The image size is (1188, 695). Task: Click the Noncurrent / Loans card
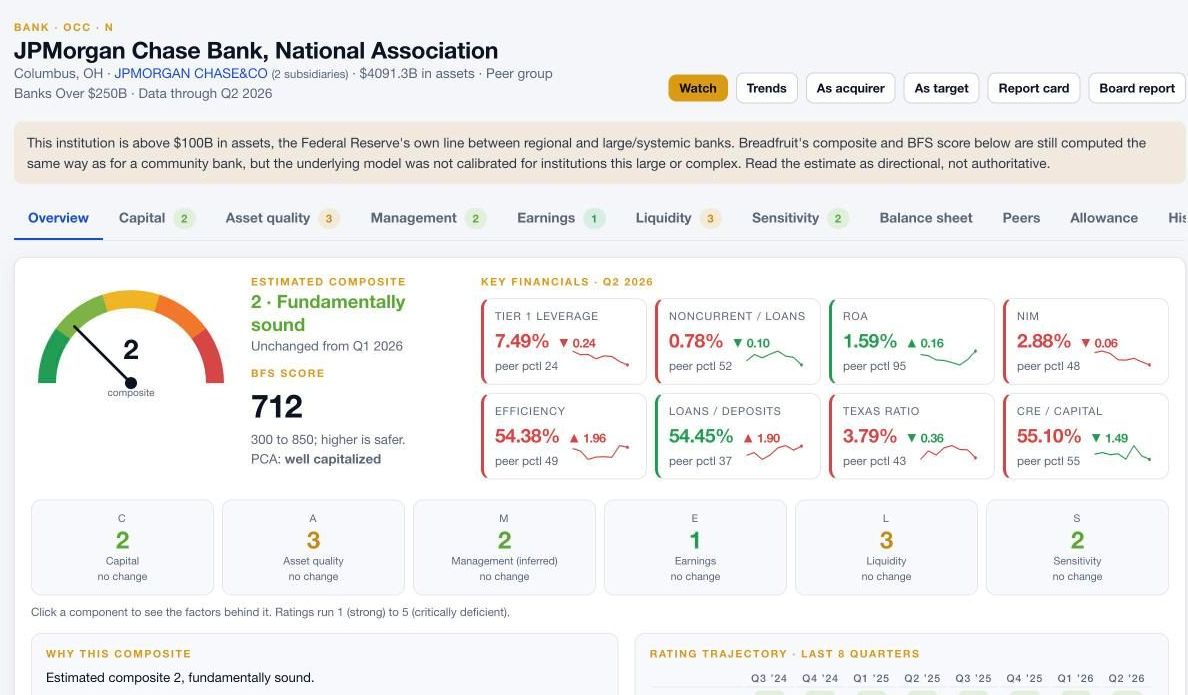(737, 341)
